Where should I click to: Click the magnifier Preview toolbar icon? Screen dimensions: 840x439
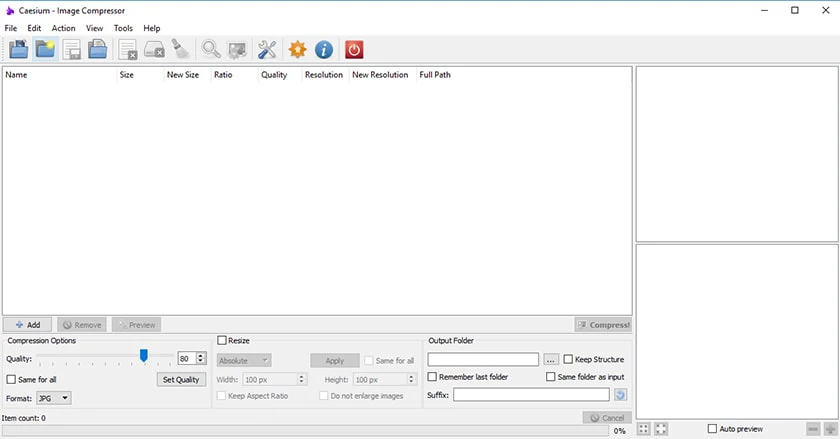coord(211,50)
